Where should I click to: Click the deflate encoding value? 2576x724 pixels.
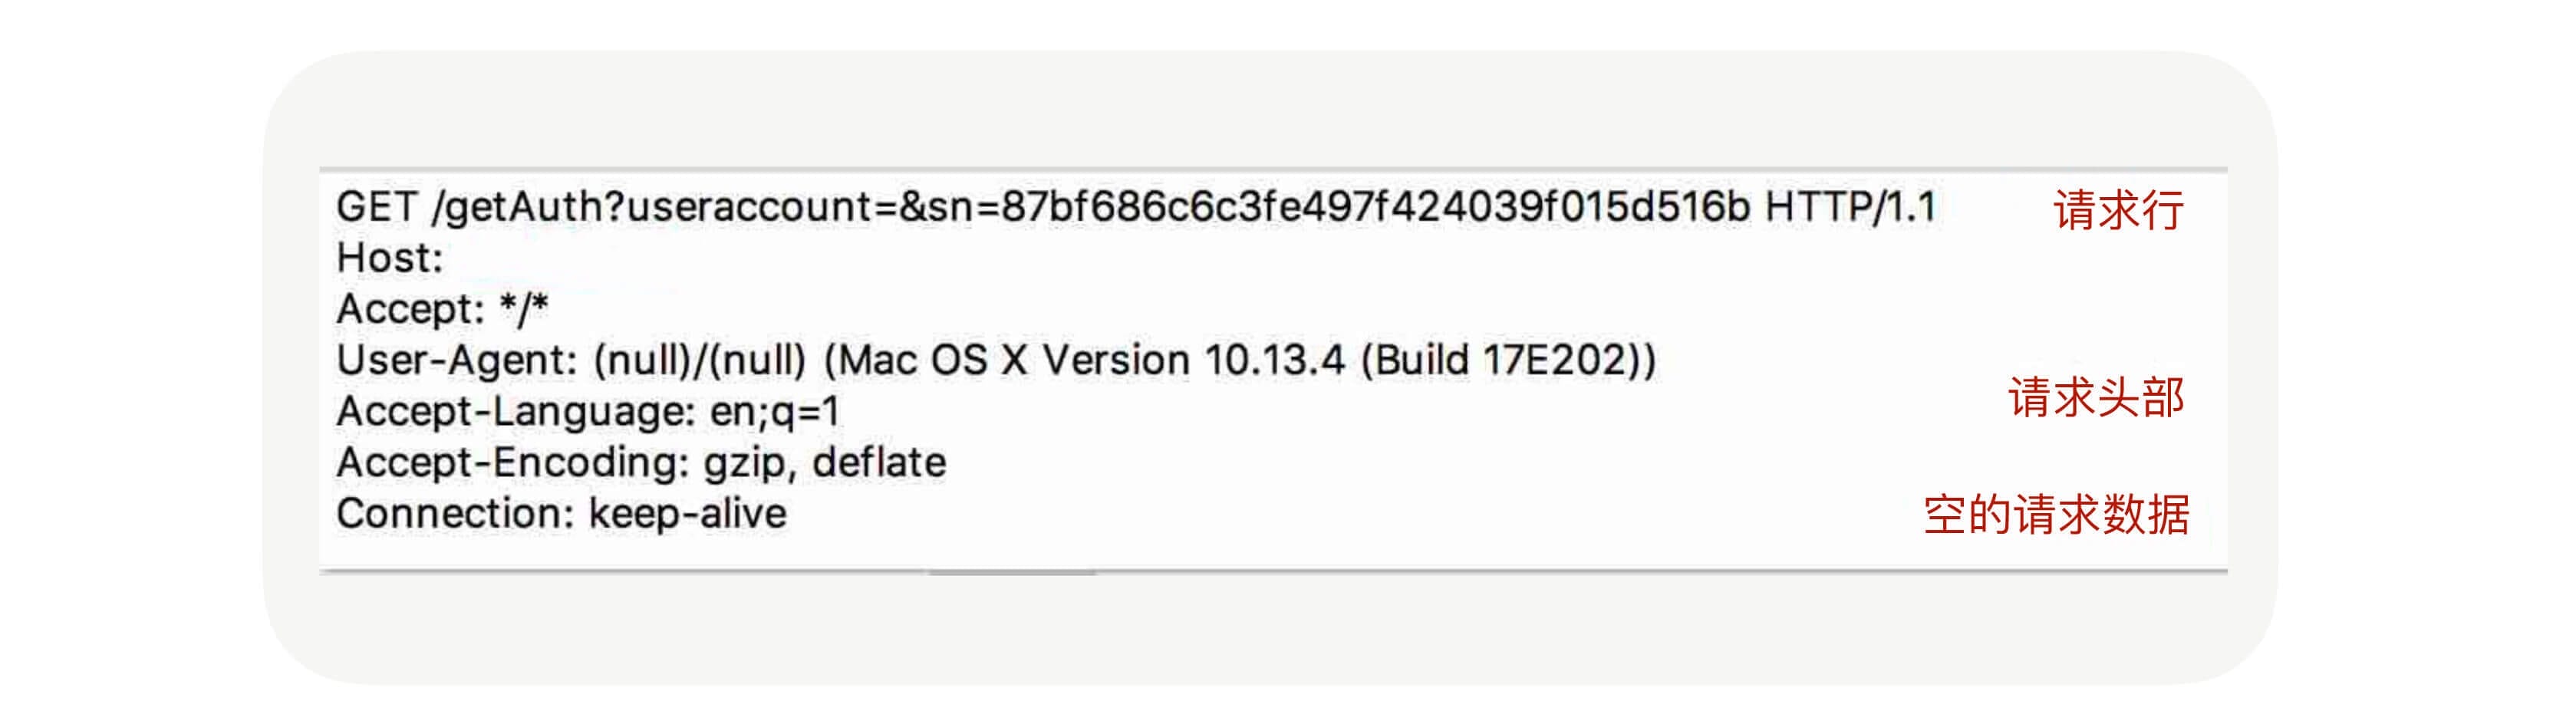879,462
